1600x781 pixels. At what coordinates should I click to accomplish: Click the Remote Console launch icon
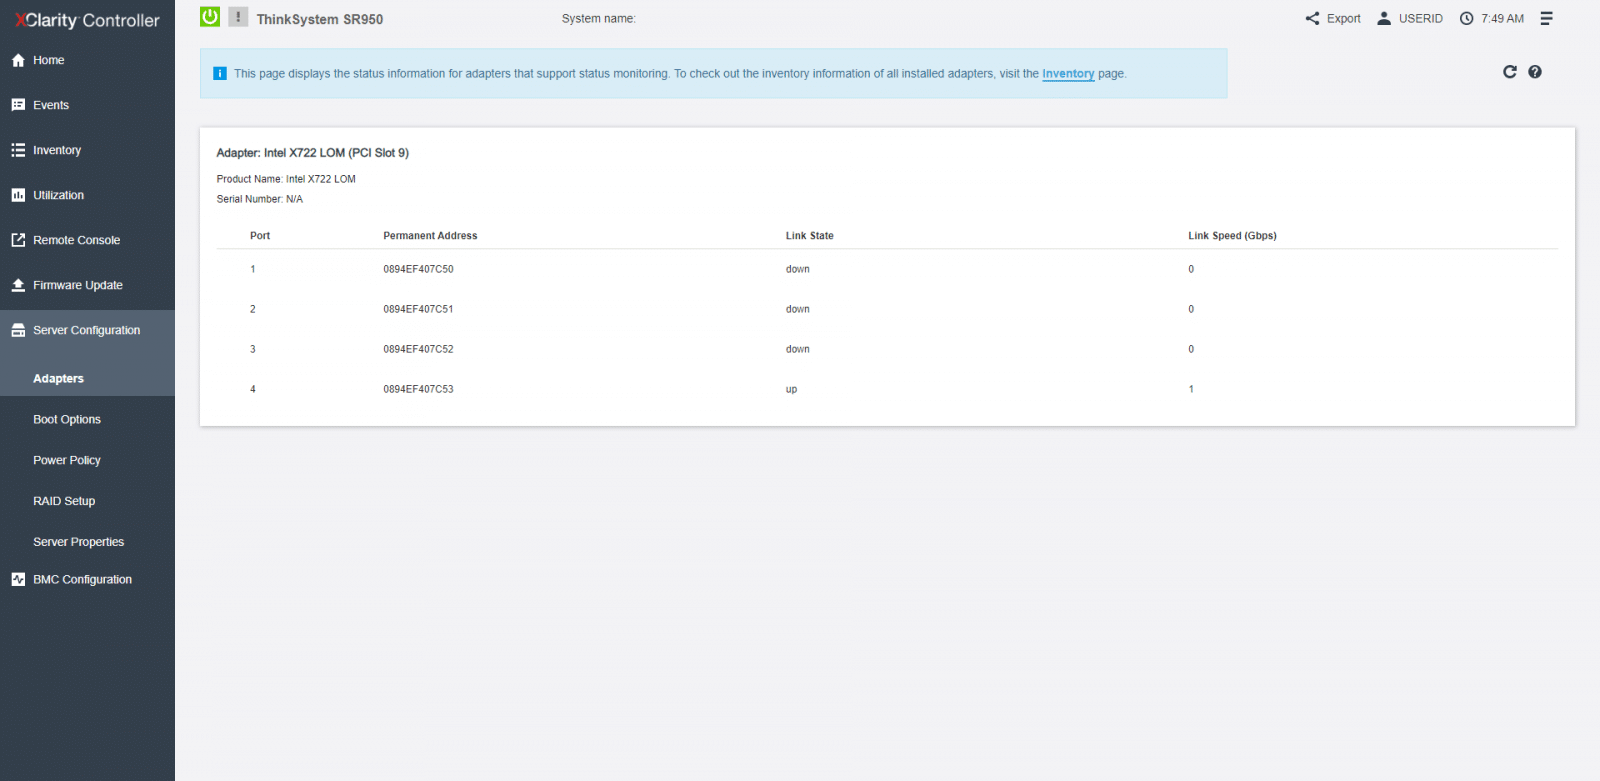(18, 240)
